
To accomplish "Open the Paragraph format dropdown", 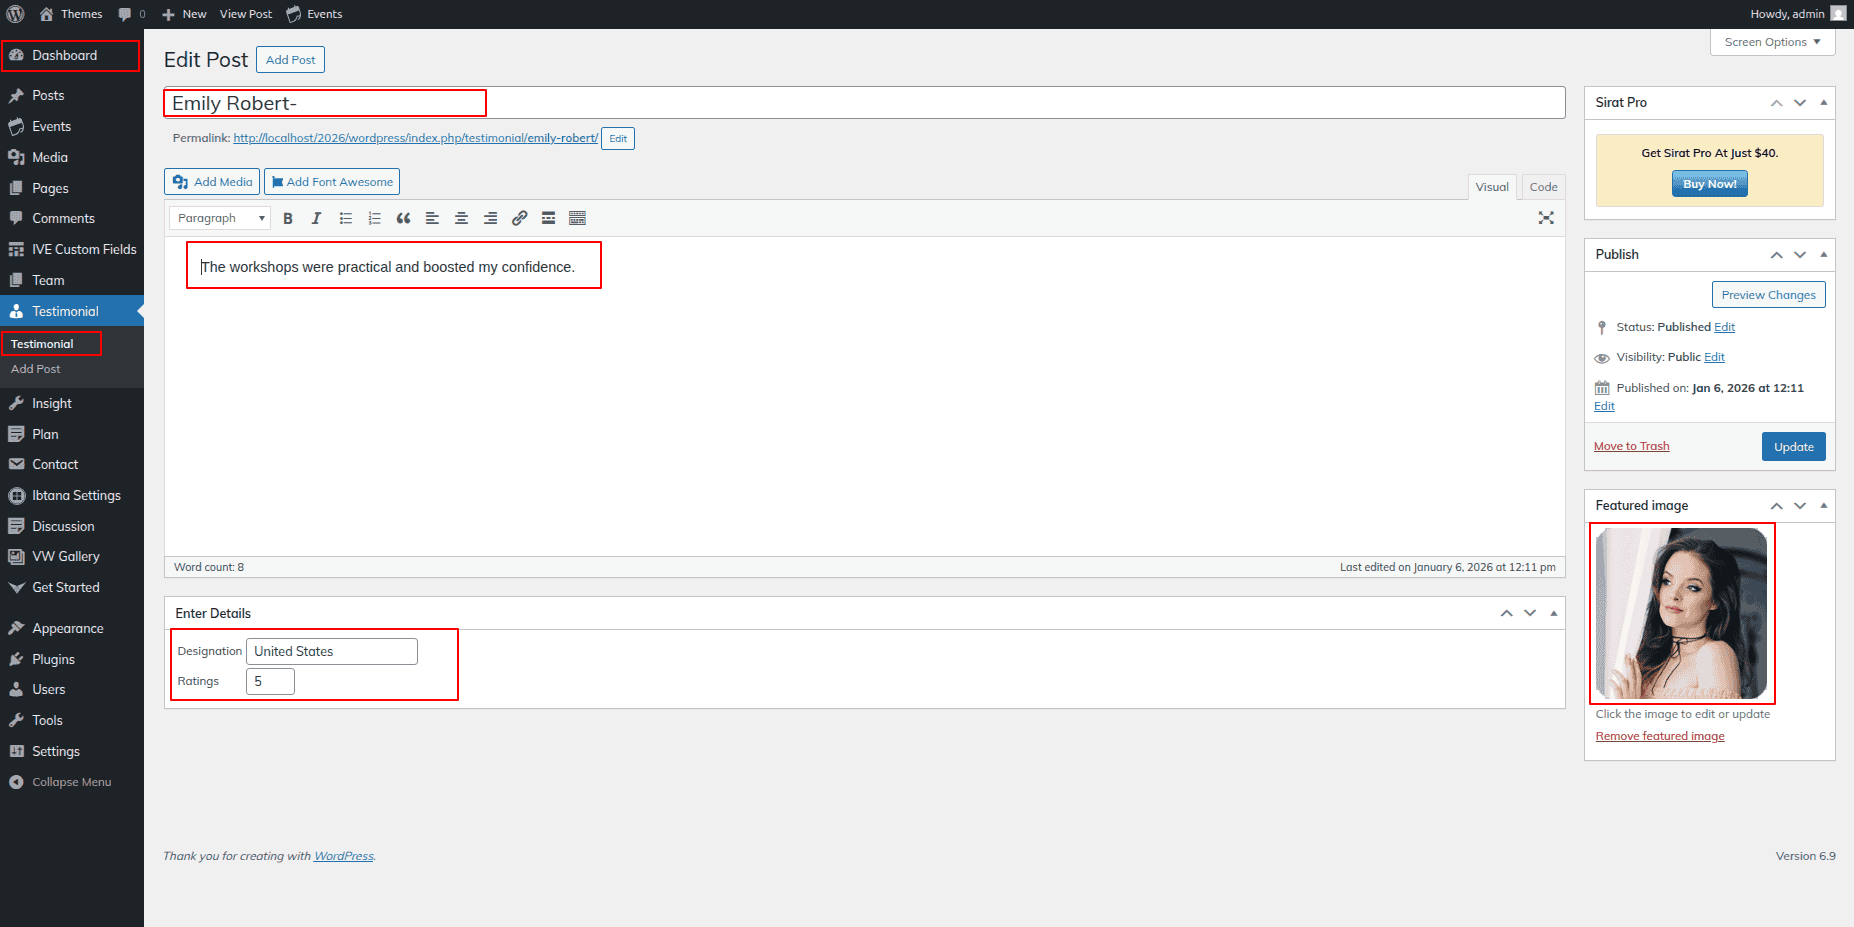I will tap(220, 218).
